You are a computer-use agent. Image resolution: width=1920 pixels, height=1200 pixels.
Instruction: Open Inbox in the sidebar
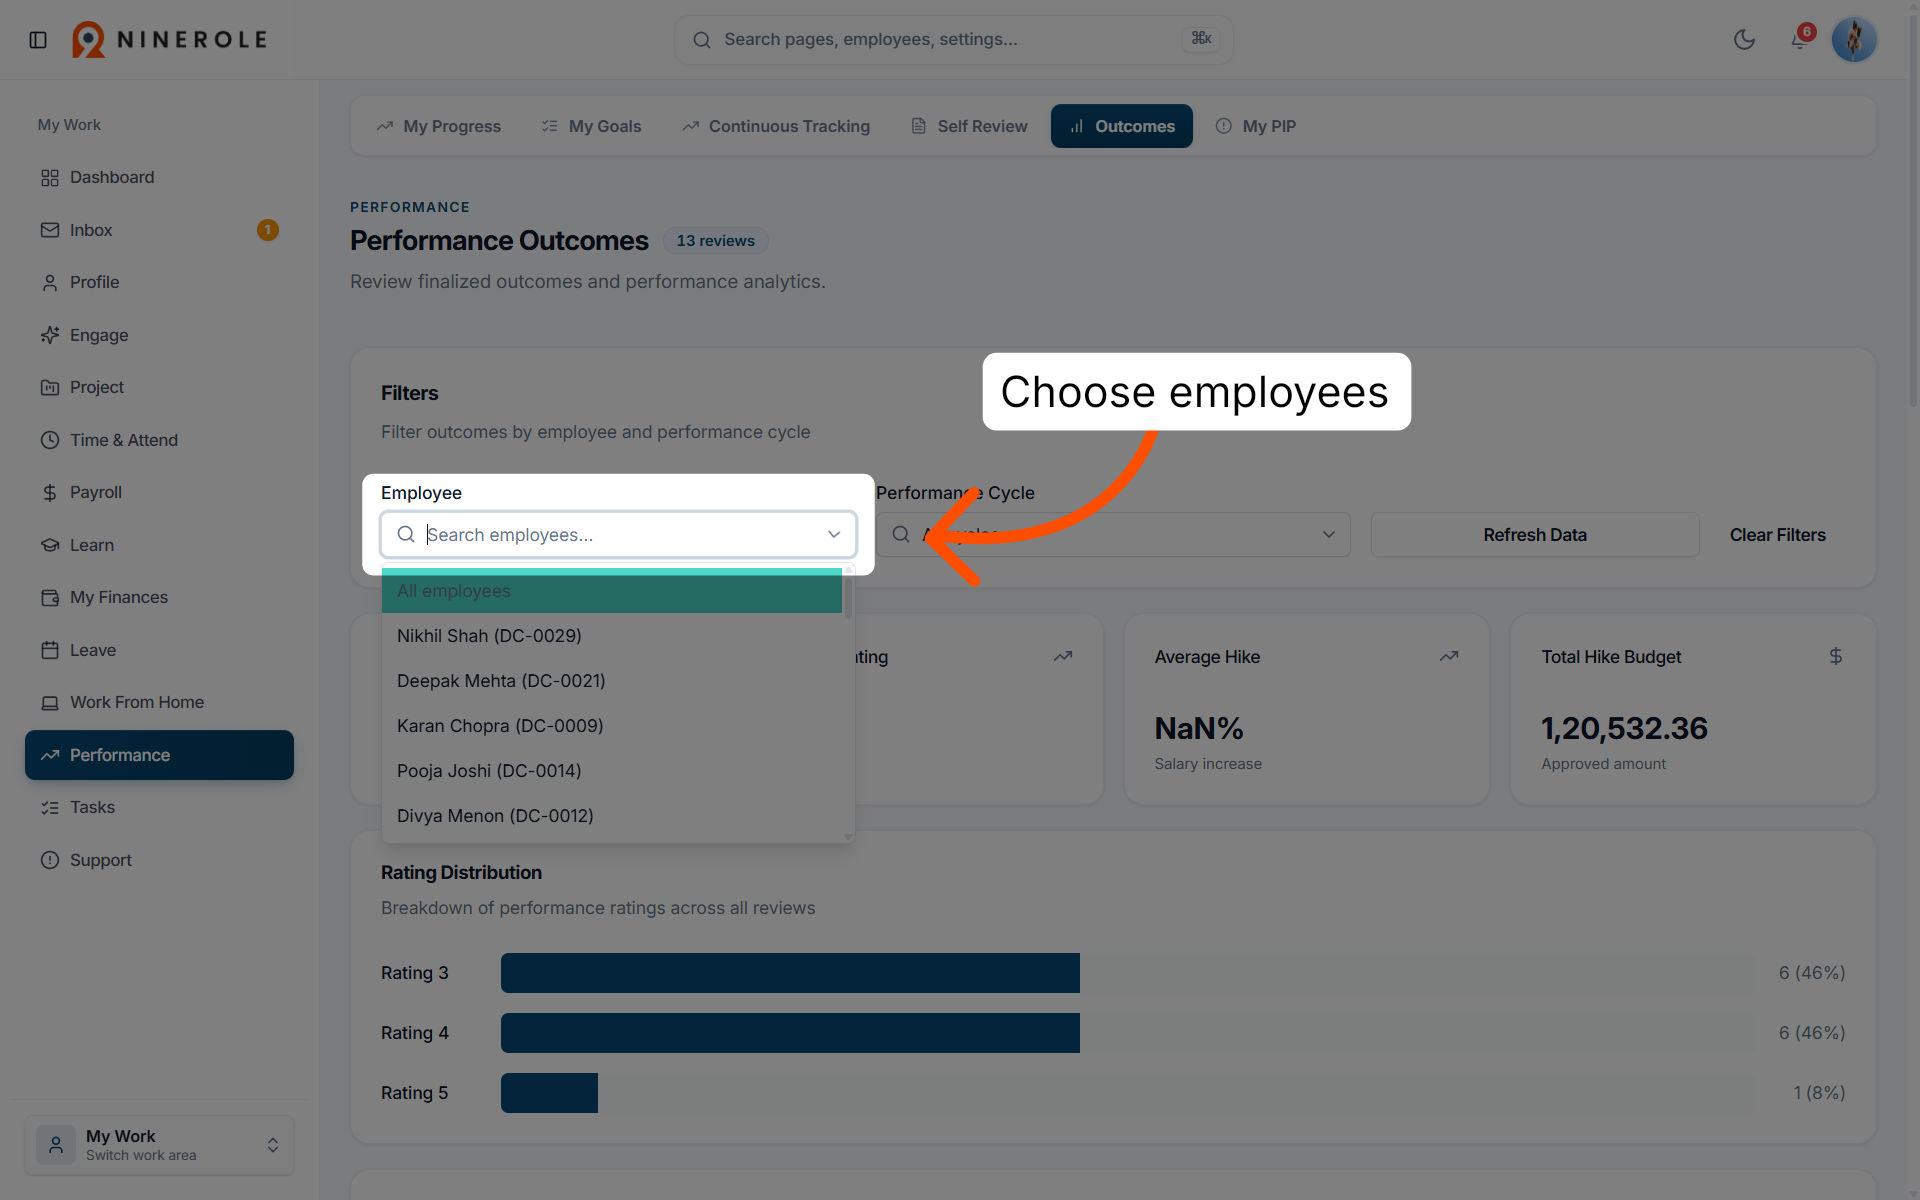tap(160, 230)
